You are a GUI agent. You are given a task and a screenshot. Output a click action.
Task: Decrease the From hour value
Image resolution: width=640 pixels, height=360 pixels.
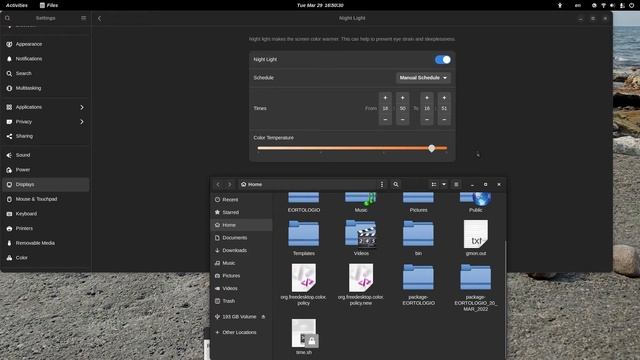click(385, 120)
